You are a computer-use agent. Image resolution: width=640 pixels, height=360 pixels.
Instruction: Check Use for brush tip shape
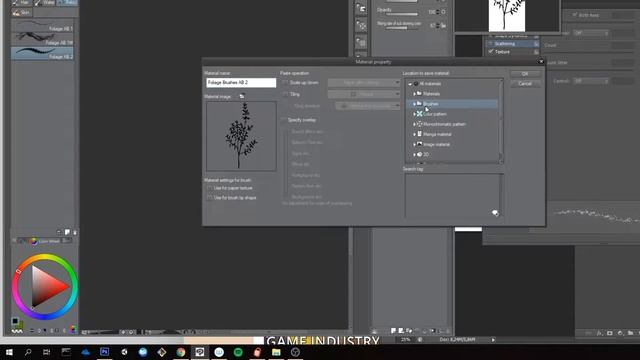pos(209,198)
